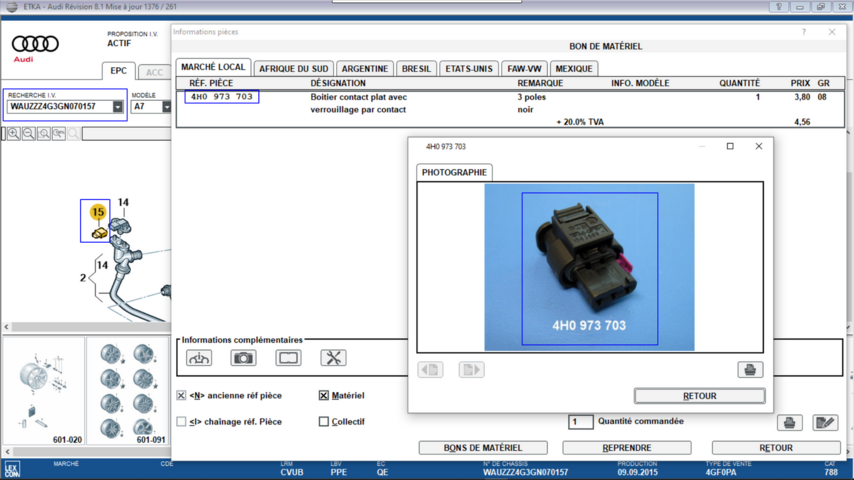The height and width of the screenshot is (480, 854).
Task: Select the zoom-to-area magnifier tool
Action: (44, 133)
